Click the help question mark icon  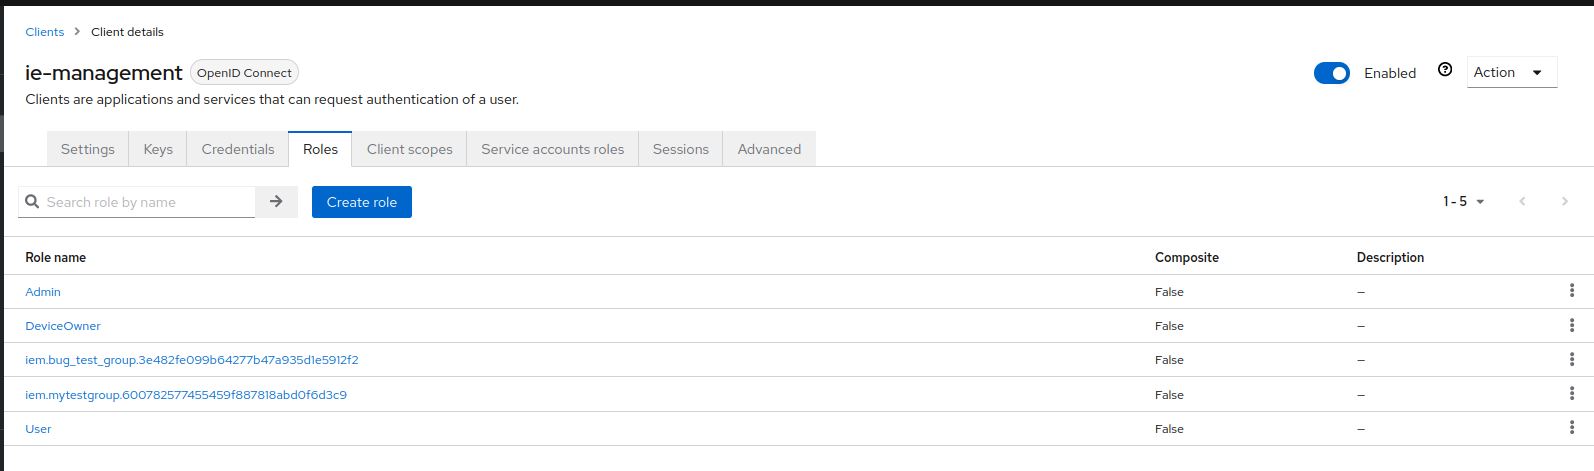1444,70
